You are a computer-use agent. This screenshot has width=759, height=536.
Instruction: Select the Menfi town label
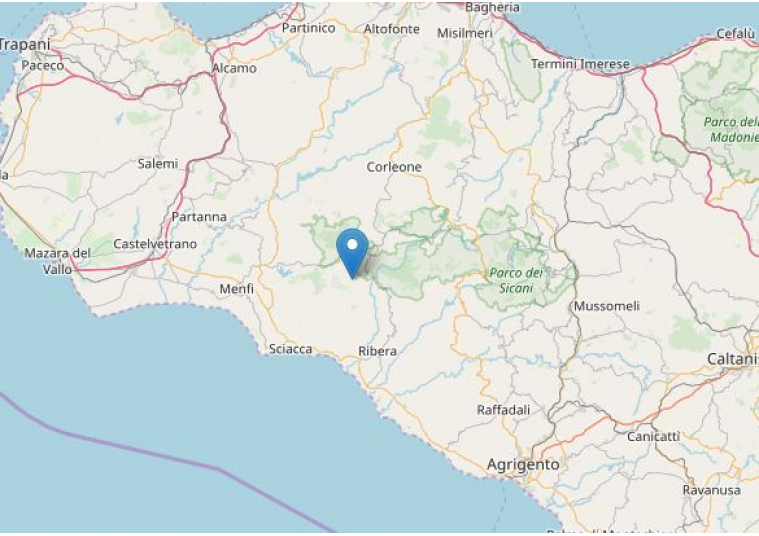point(237,289)
